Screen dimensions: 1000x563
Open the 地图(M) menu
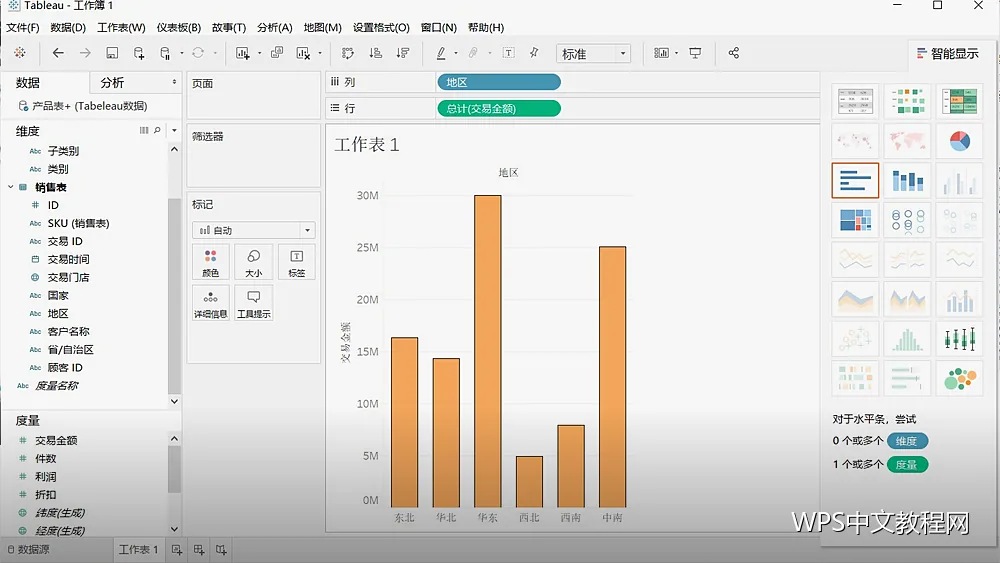322,27
